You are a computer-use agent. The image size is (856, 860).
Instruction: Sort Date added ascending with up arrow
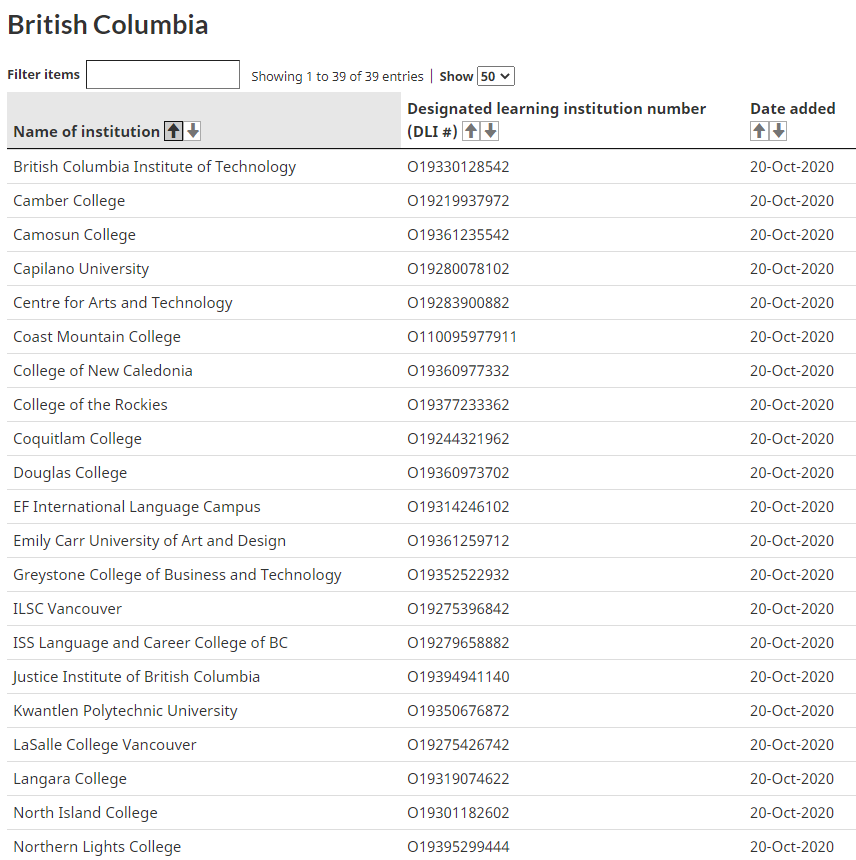759,131
